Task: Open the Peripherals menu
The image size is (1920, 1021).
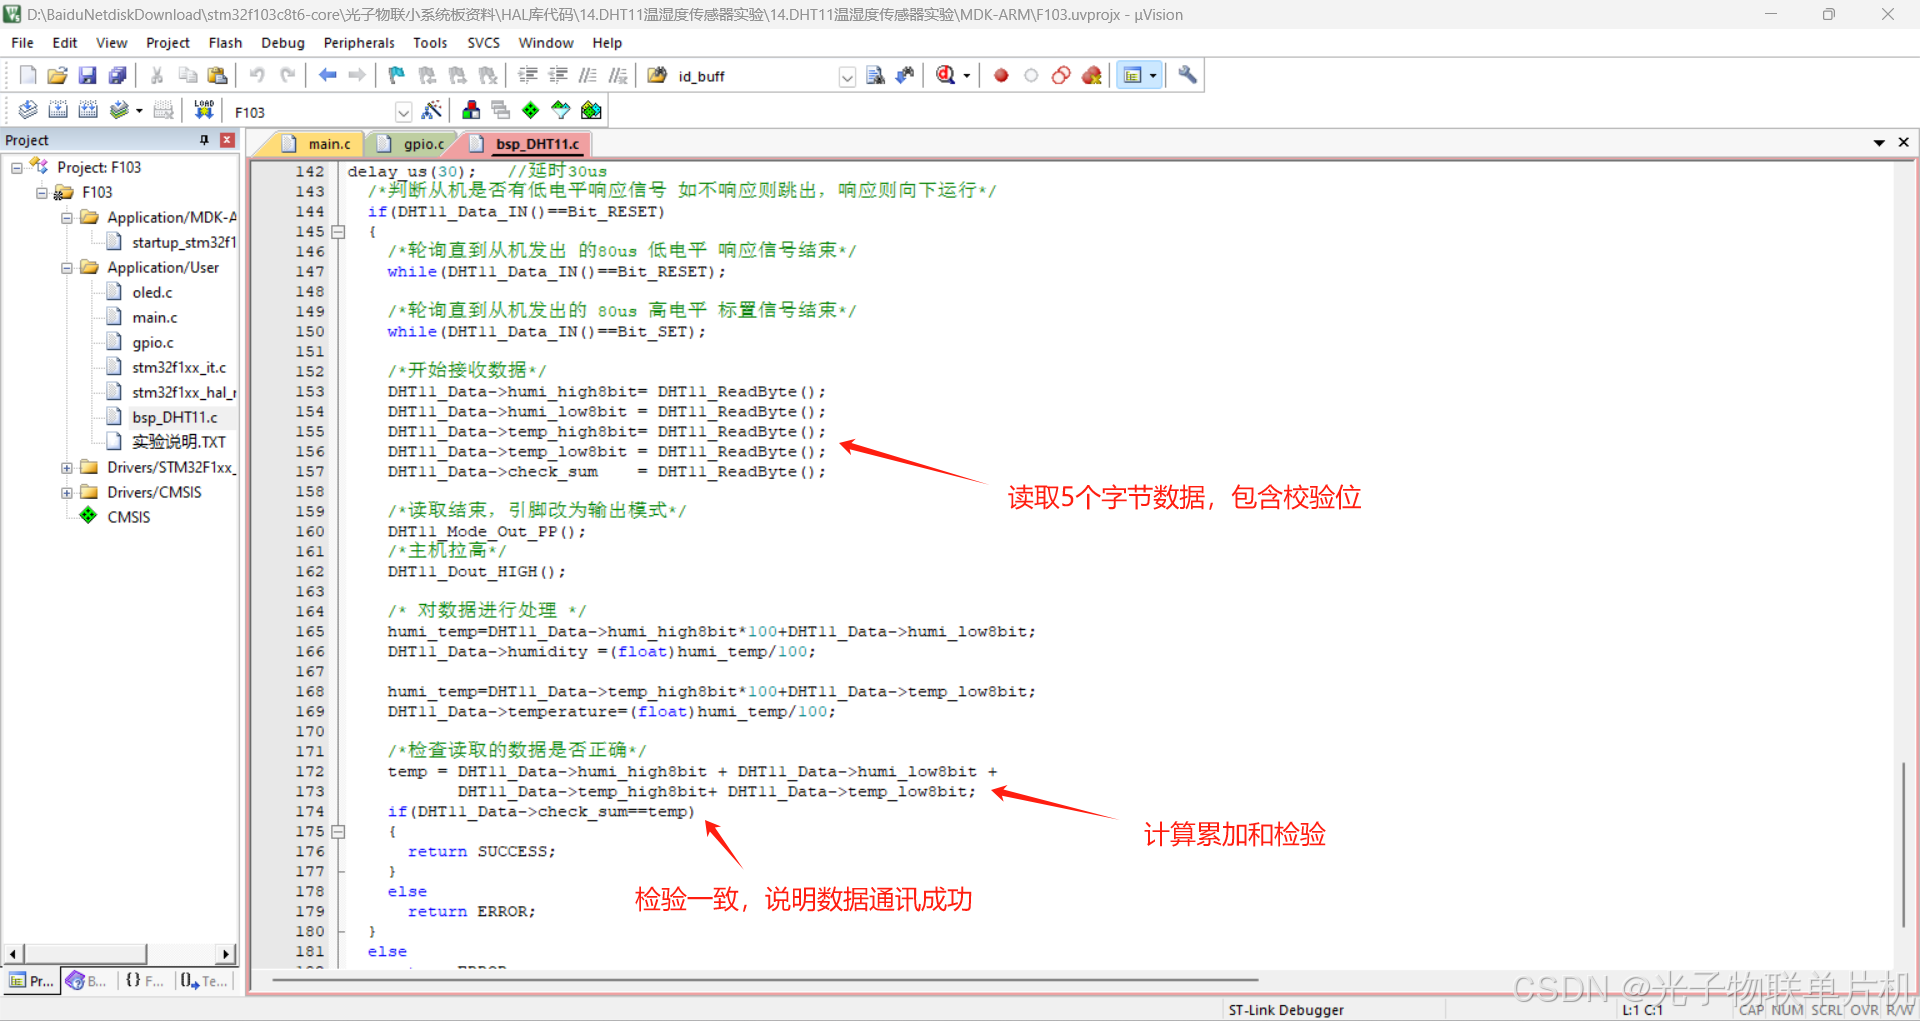Action: pyautogui.click(x=359, y=43)
